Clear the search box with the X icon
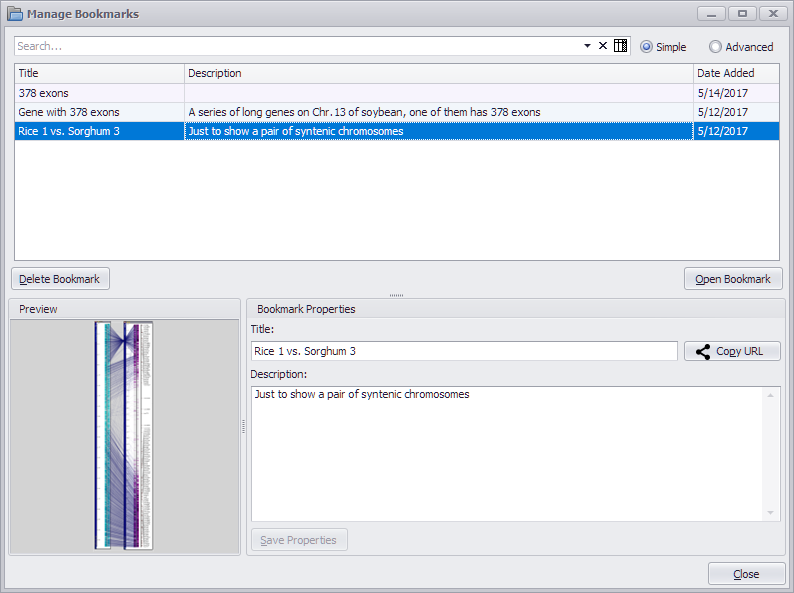 point(603,46)
